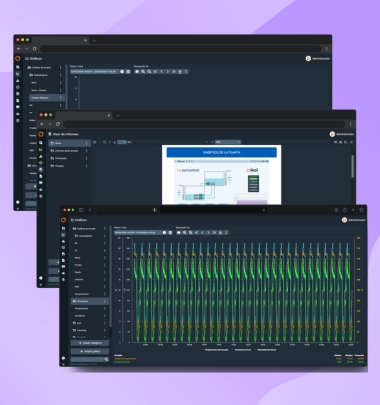Click the clock icon beside front date range
This screenshot has height=405, width=380.
tap(164, 232)
